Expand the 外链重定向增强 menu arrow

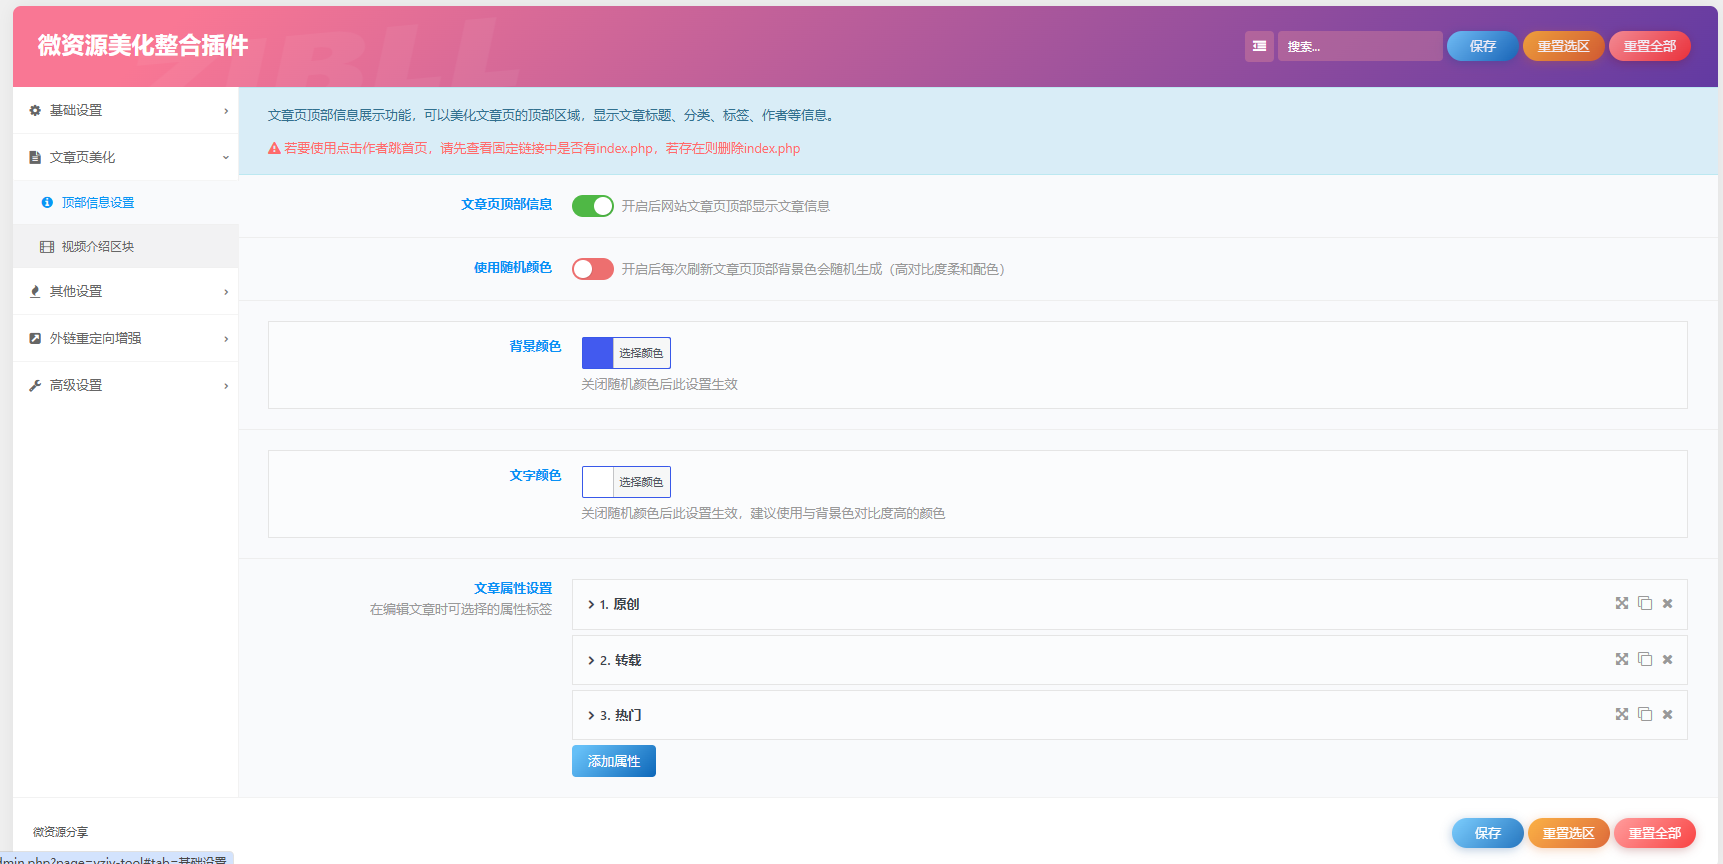coord(226,339)
